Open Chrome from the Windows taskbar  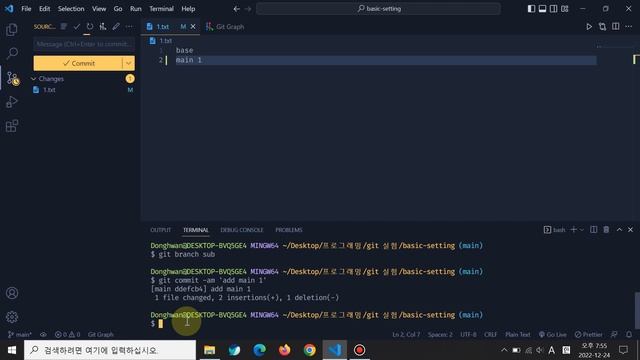point(310,350)
